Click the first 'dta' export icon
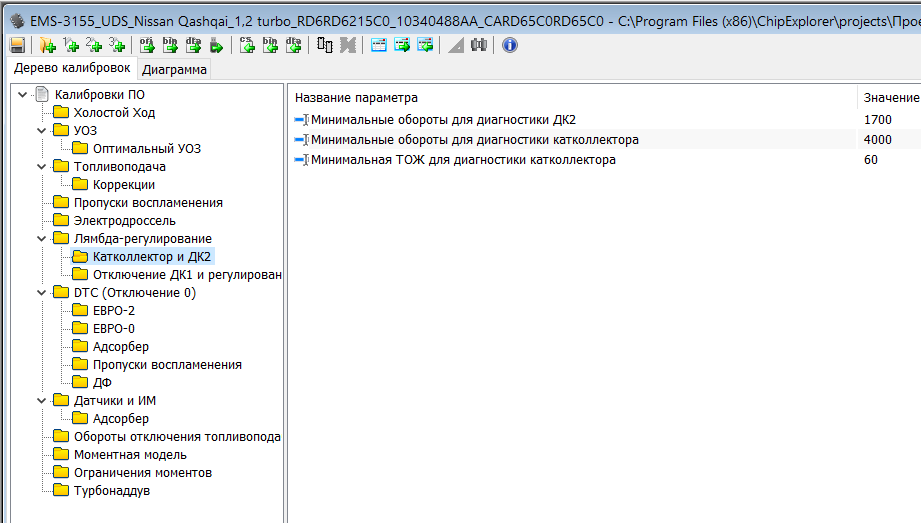Image resolution: width=921 pixels, height=523 pixels. 193,45
